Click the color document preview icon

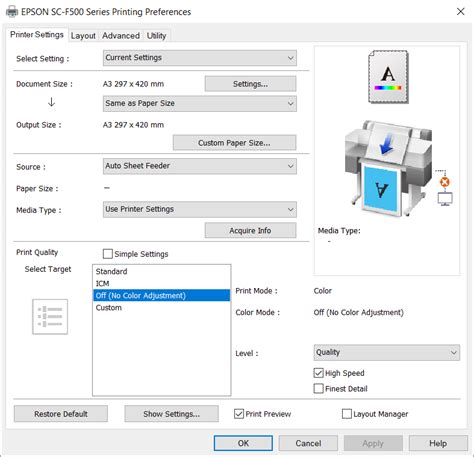pos(388,77)
